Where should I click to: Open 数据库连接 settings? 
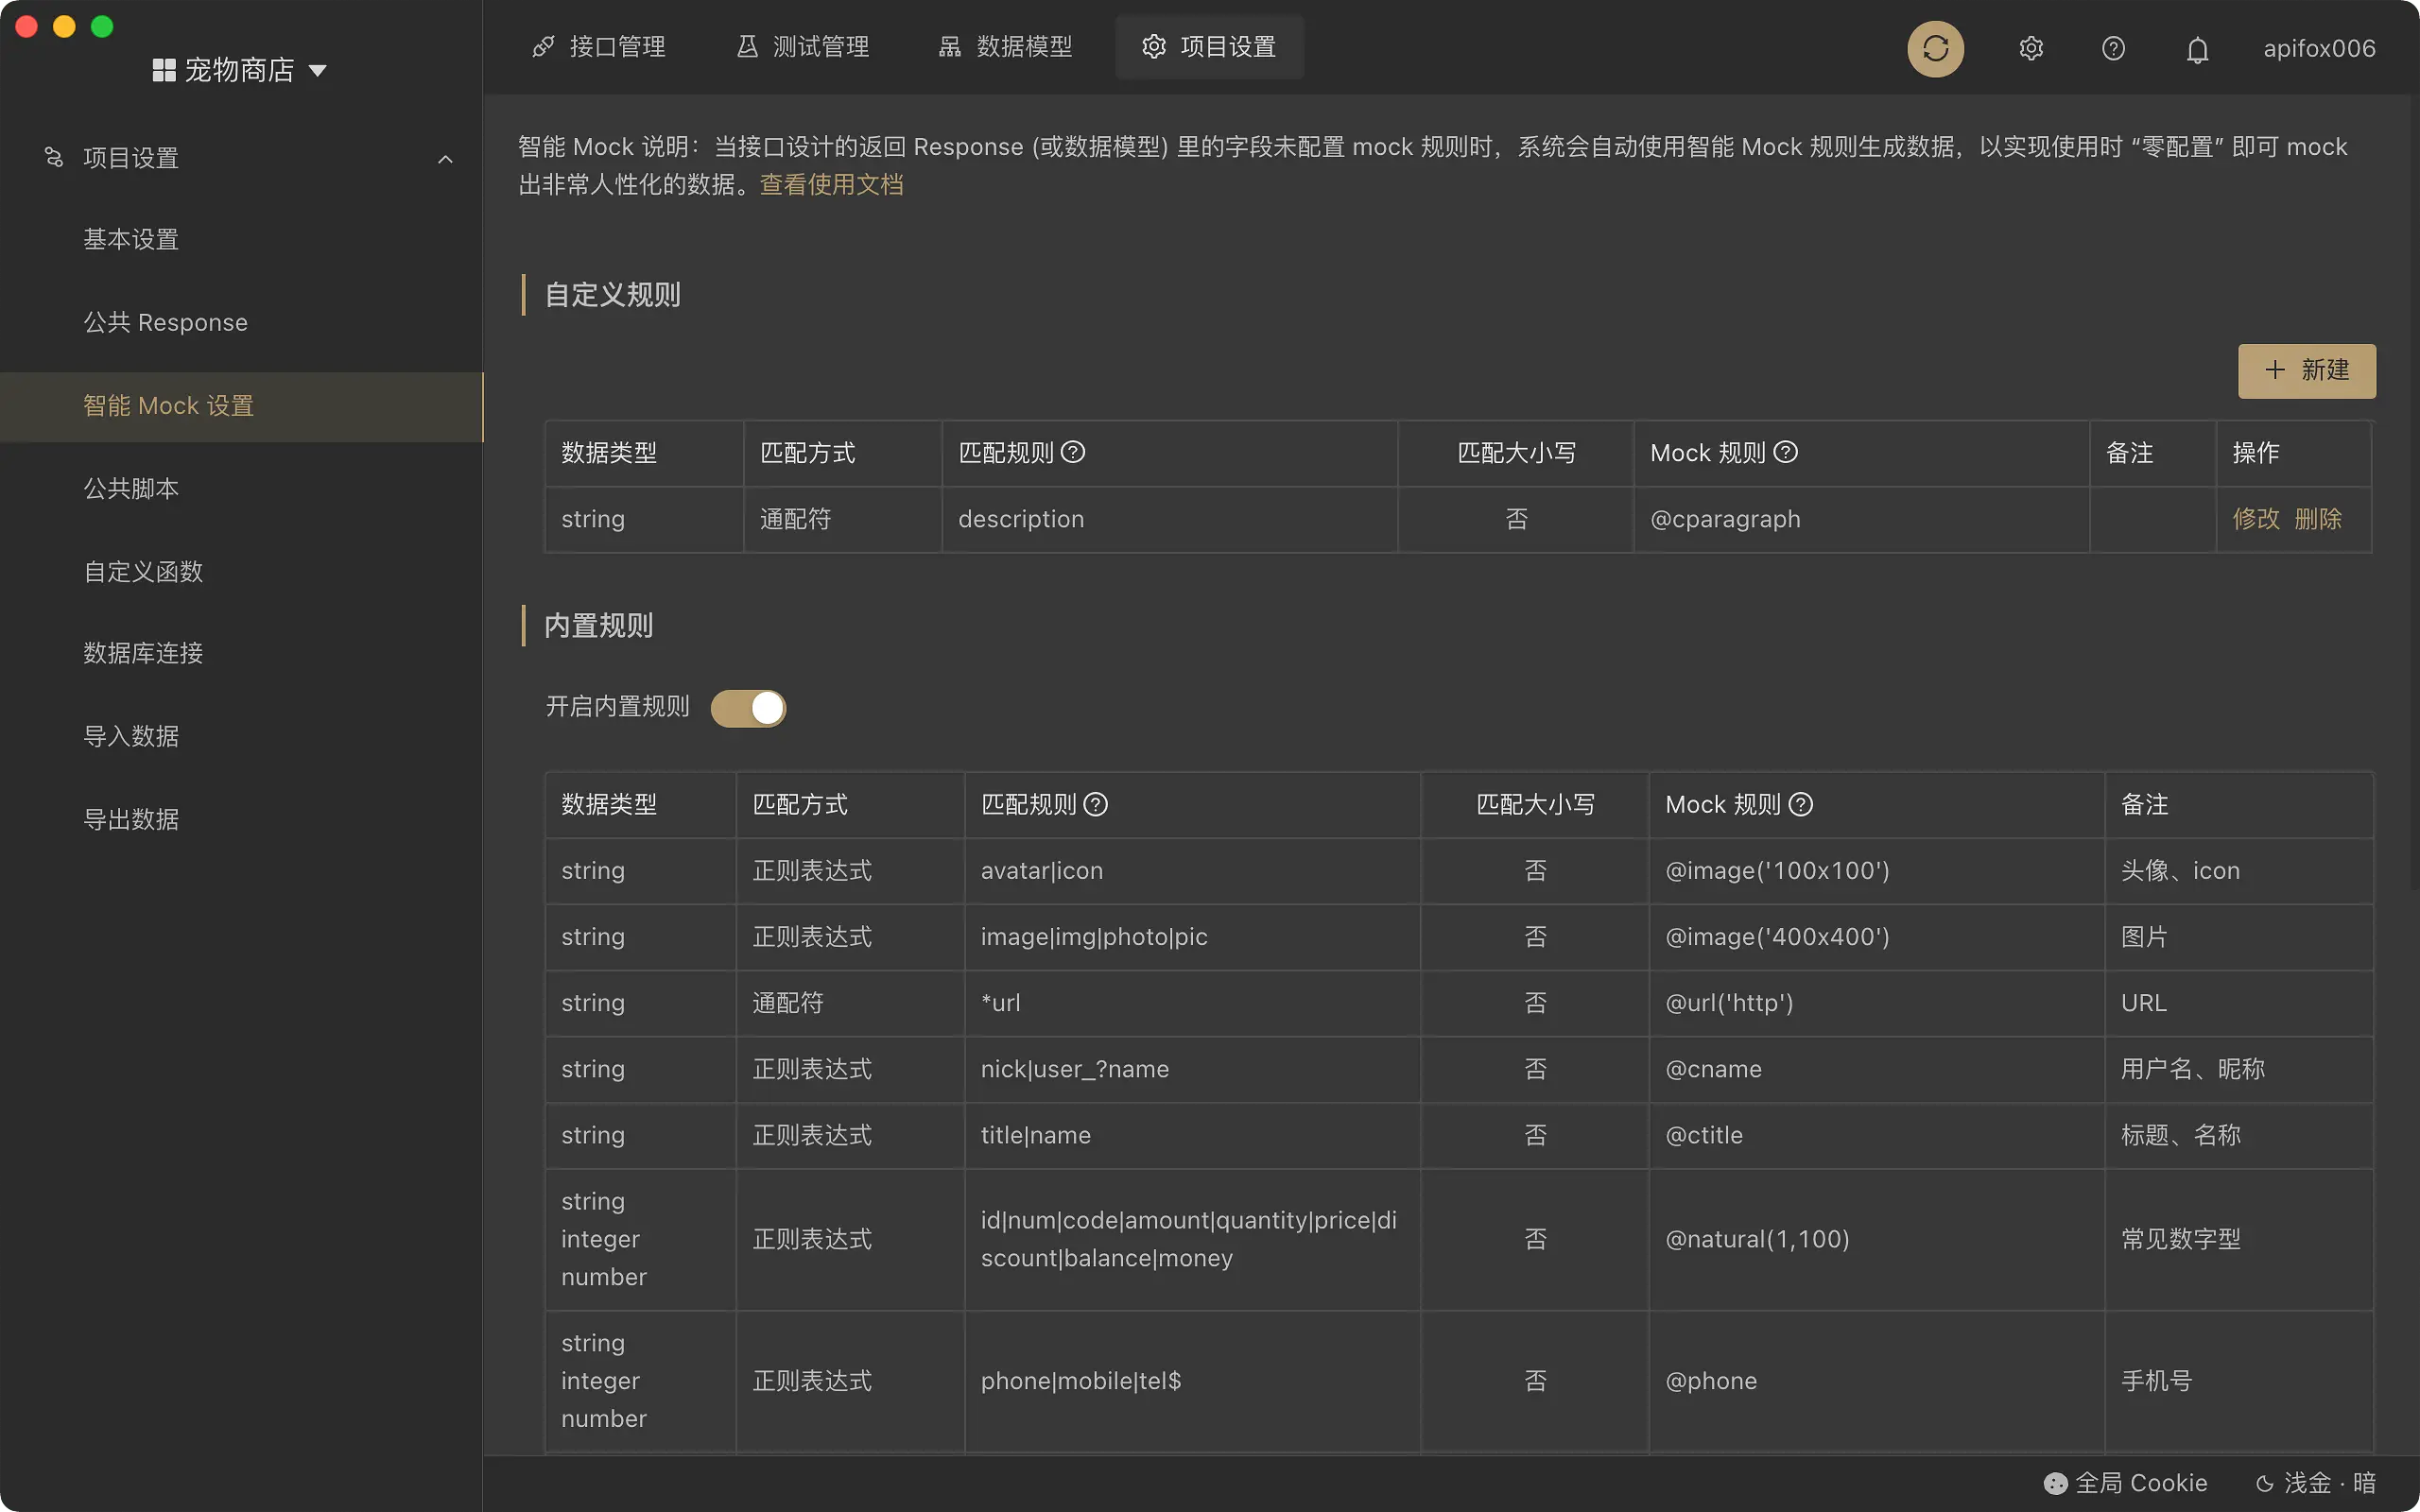[x=143, y=653]
